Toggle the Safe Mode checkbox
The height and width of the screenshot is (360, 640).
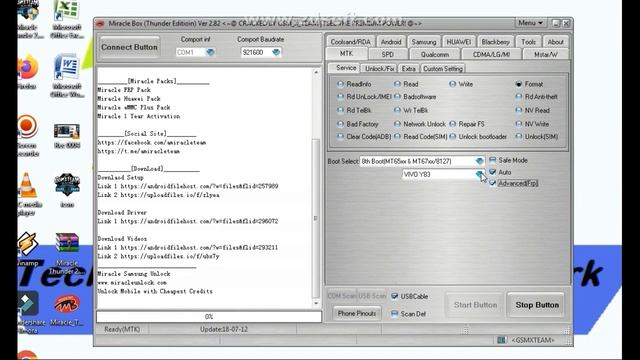coord(493,160)
